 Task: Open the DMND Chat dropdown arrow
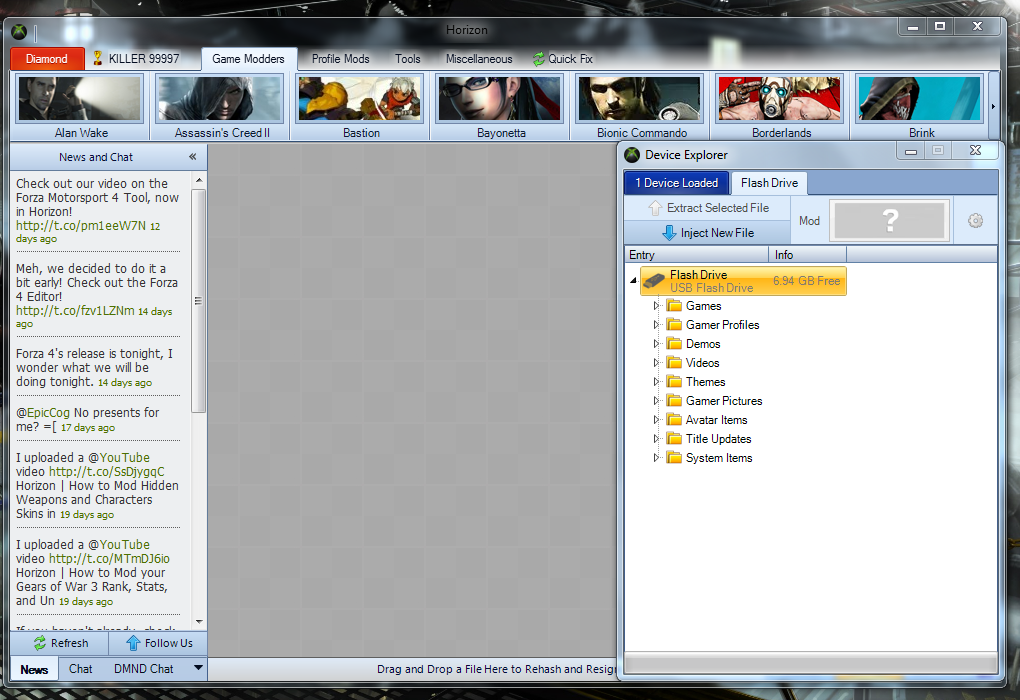198,668
